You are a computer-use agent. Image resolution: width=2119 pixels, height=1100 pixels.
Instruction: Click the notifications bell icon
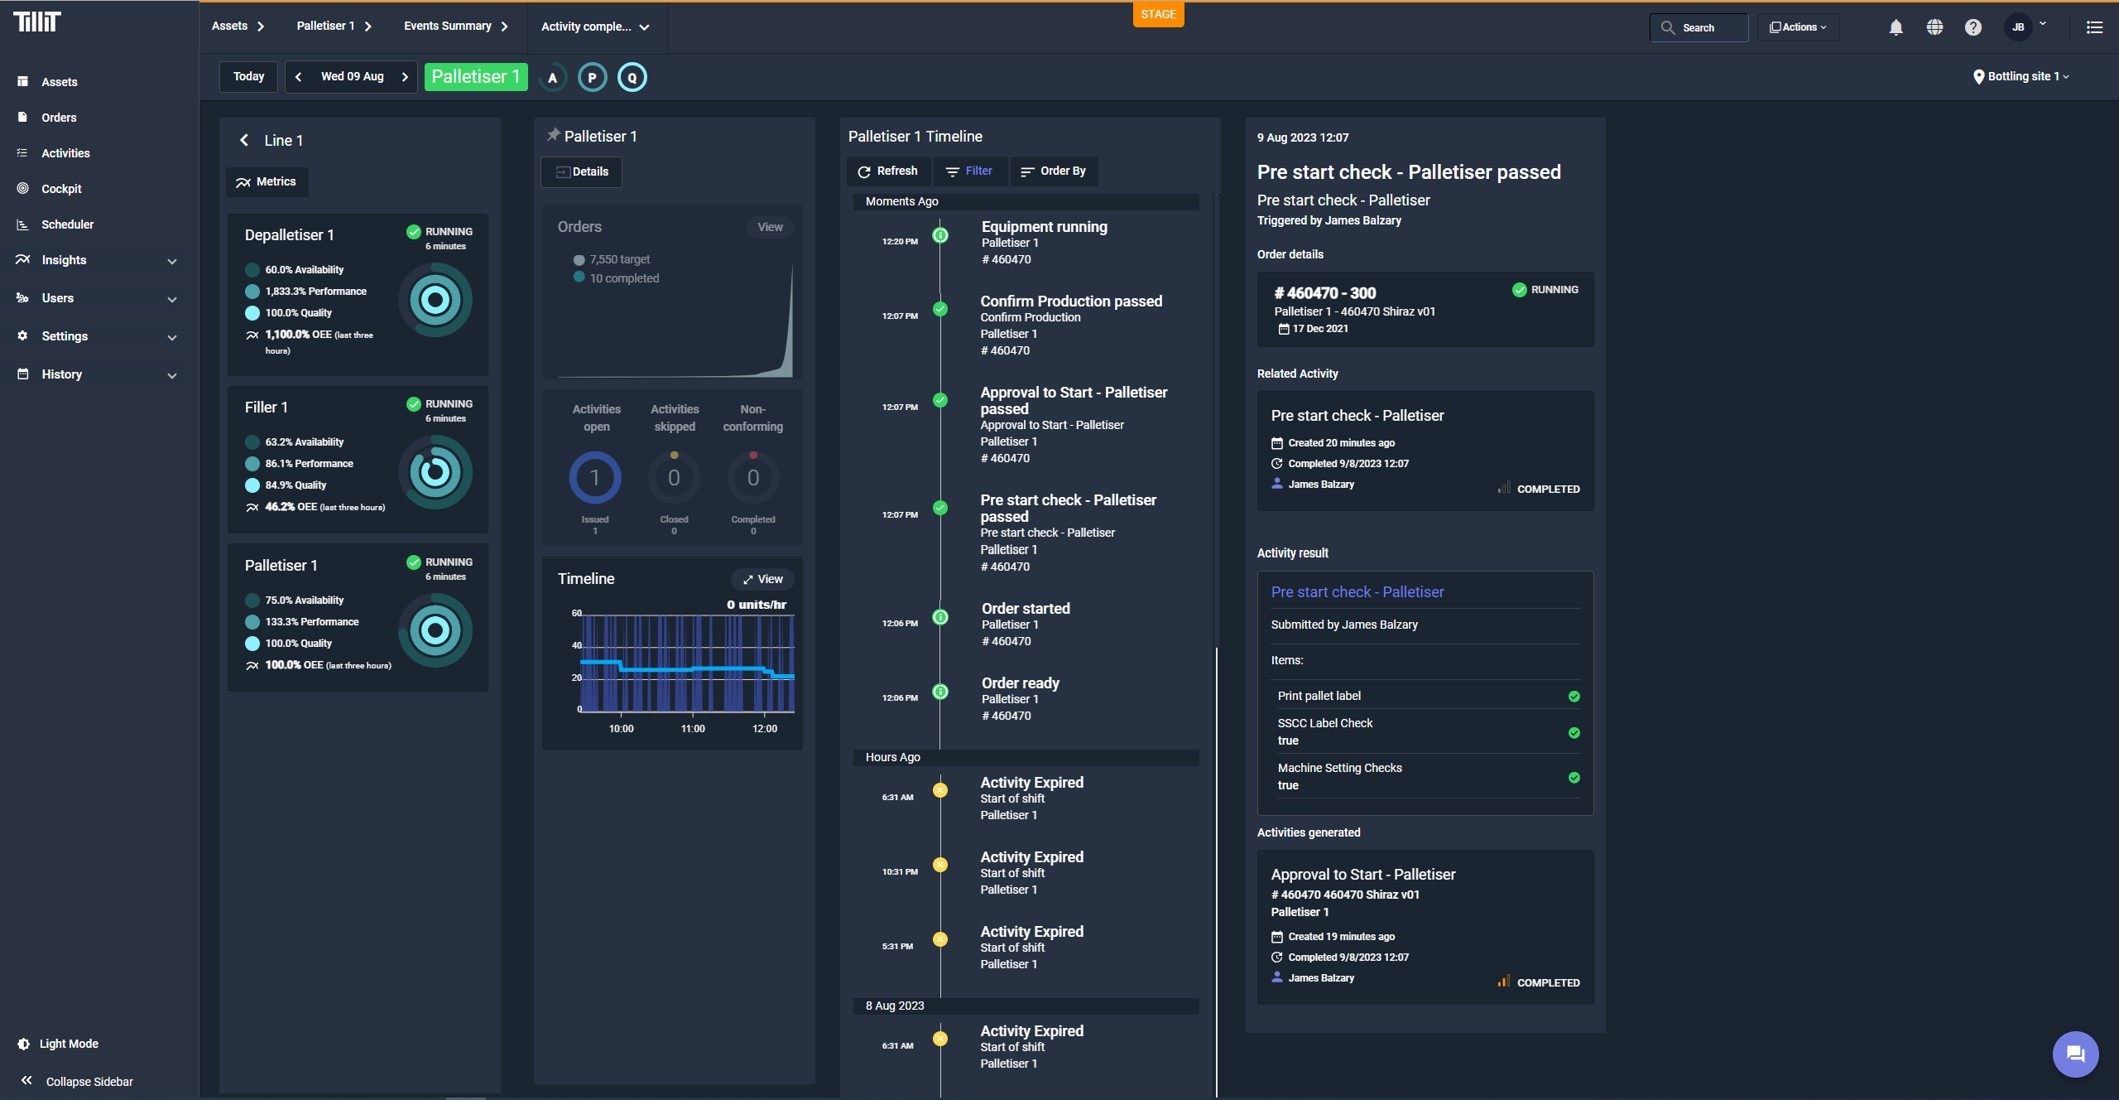[1895, 27]
